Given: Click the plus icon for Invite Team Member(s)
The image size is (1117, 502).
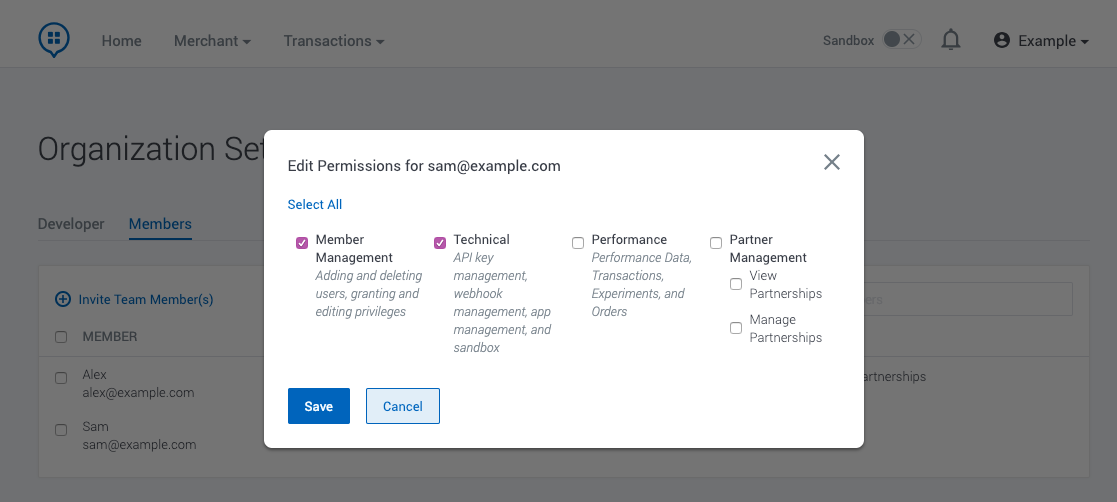Looking at the screenshot, I should tap(63, 299).
